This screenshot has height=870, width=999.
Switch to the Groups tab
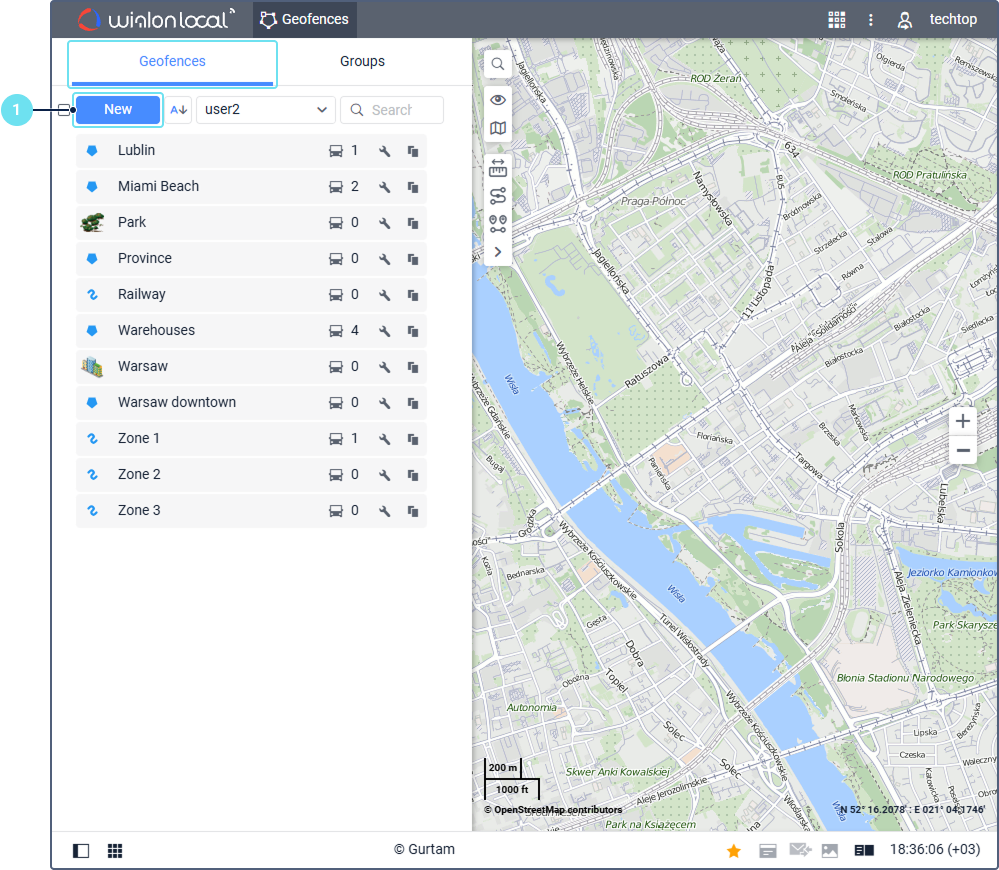tap(362, 62)
